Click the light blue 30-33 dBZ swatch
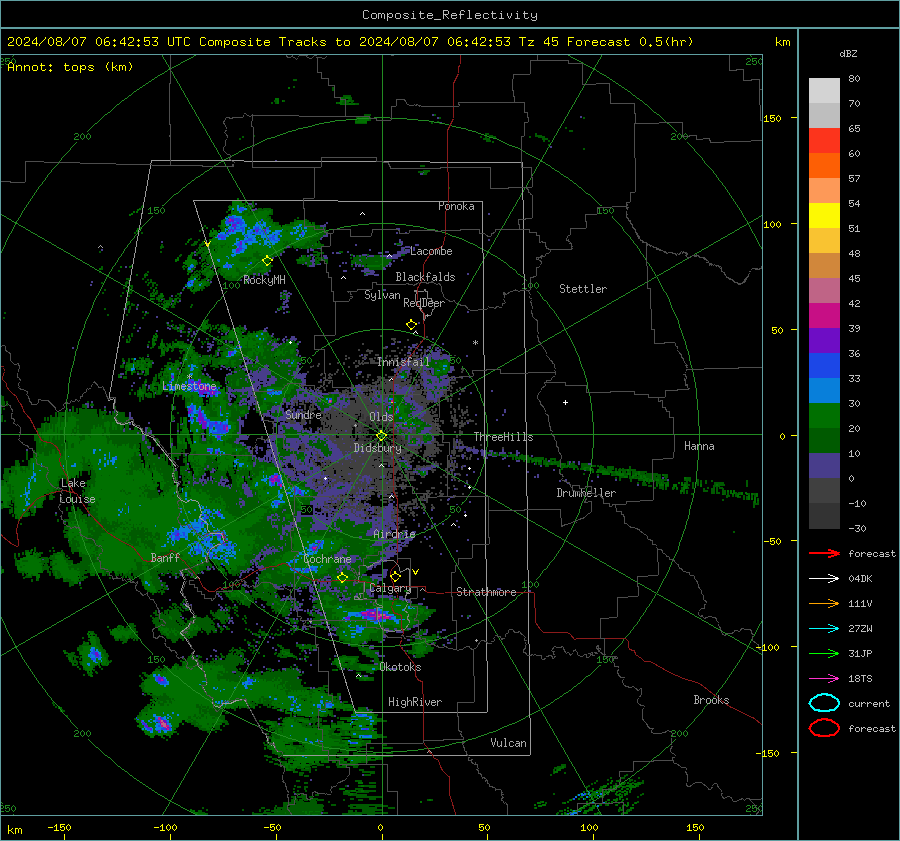Viewport: 900px width, 841px height. coord(824,390)
